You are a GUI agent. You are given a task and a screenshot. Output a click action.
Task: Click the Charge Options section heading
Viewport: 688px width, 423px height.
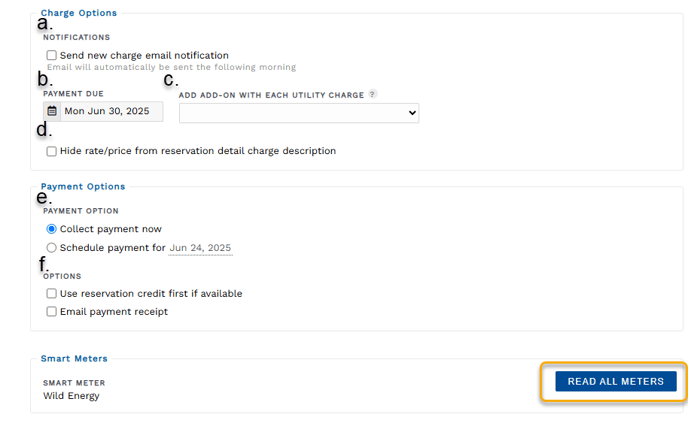click(x=79, y=13)
